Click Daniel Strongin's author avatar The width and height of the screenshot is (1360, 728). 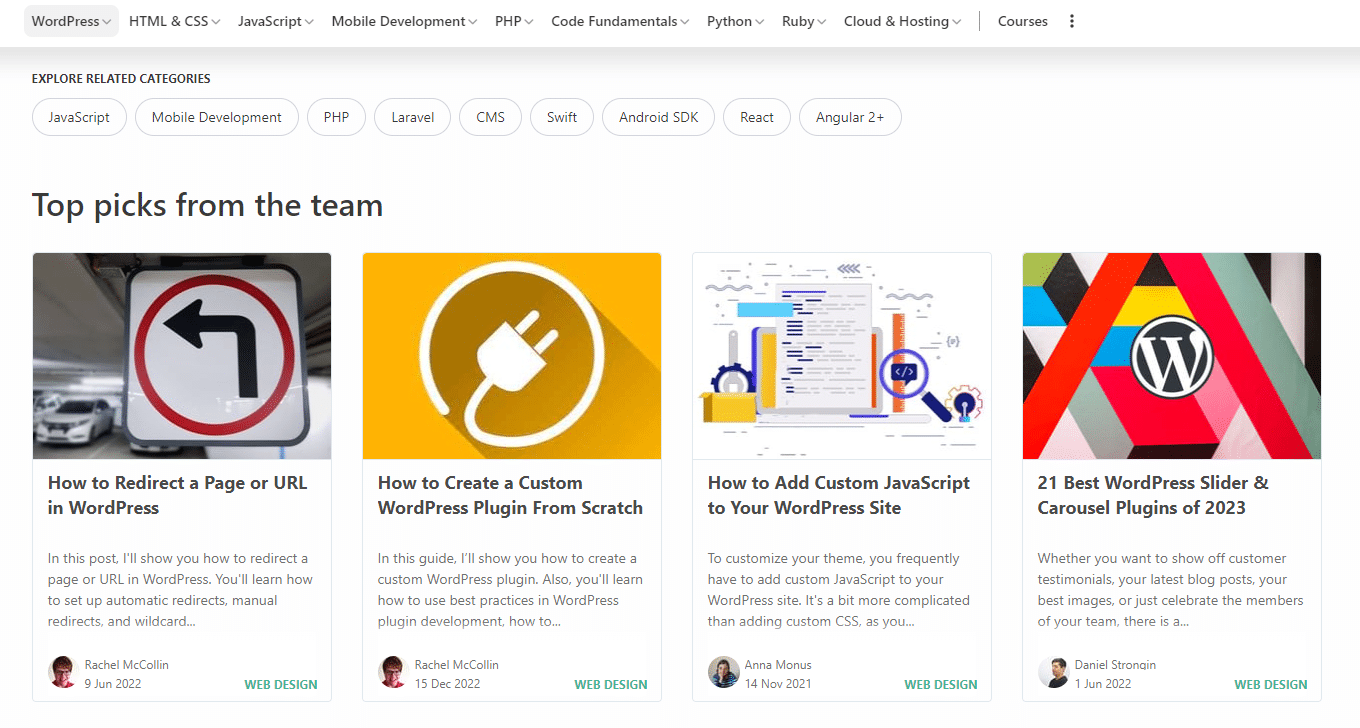[x=1053, y=672]
